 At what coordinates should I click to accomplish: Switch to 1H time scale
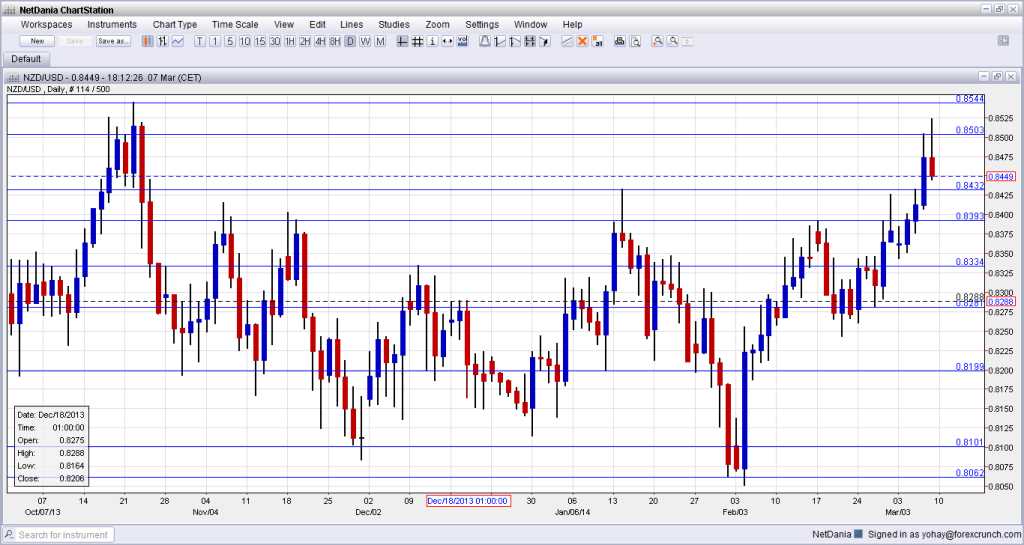pos(290,41)
